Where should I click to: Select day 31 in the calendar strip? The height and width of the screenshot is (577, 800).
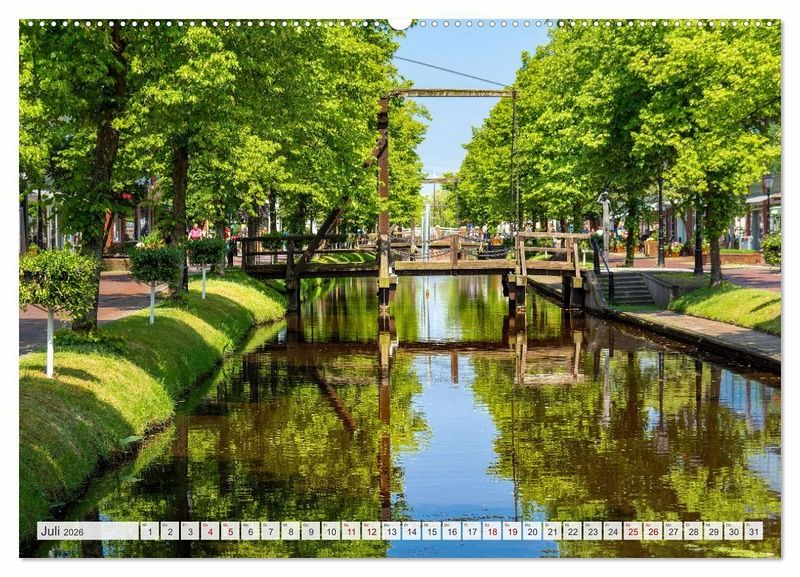(754, 531)
